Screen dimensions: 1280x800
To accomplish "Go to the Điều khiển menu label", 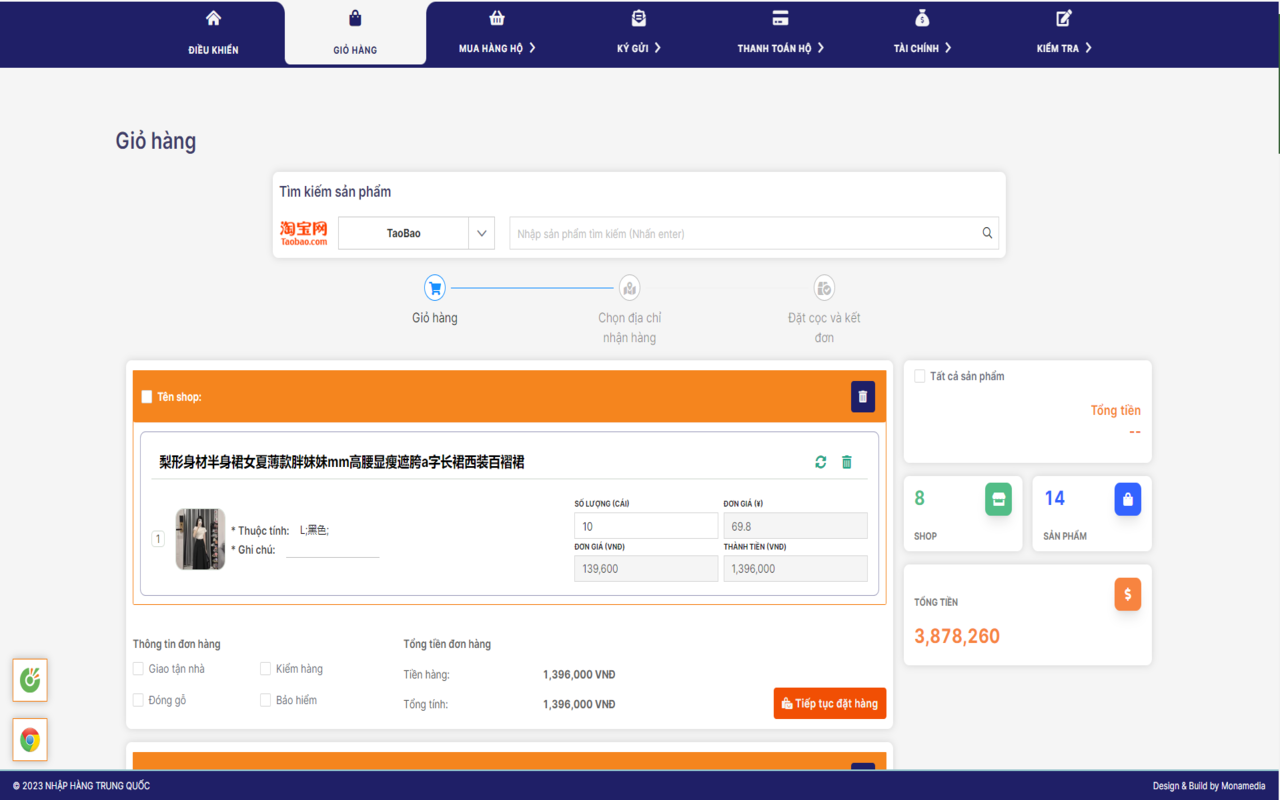I will (213, 50).
